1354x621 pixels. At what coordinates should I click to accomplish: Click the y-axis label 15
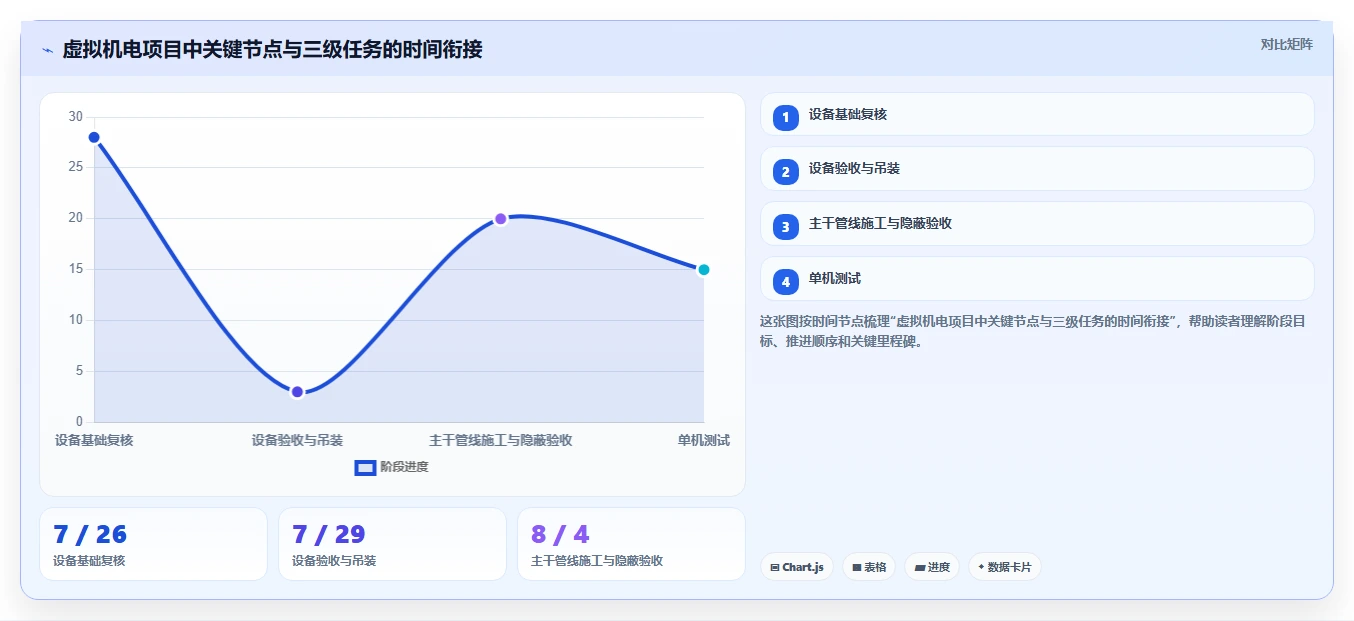click(76, 269)
